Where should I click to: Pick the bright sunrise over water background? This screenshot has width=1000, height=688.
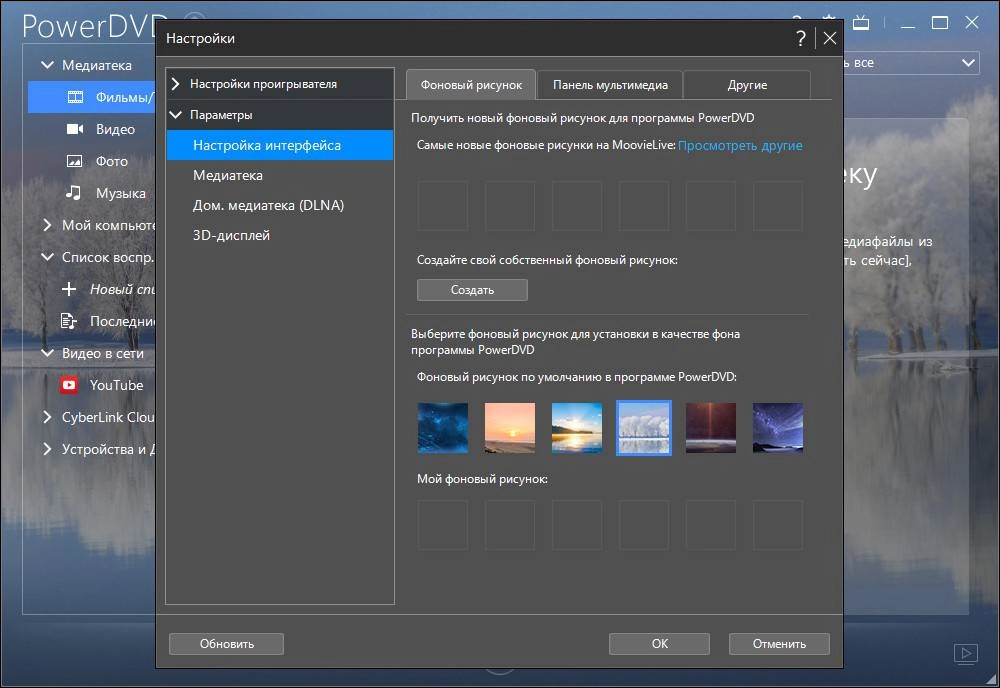pyautogui.click(x=577, y=428)
